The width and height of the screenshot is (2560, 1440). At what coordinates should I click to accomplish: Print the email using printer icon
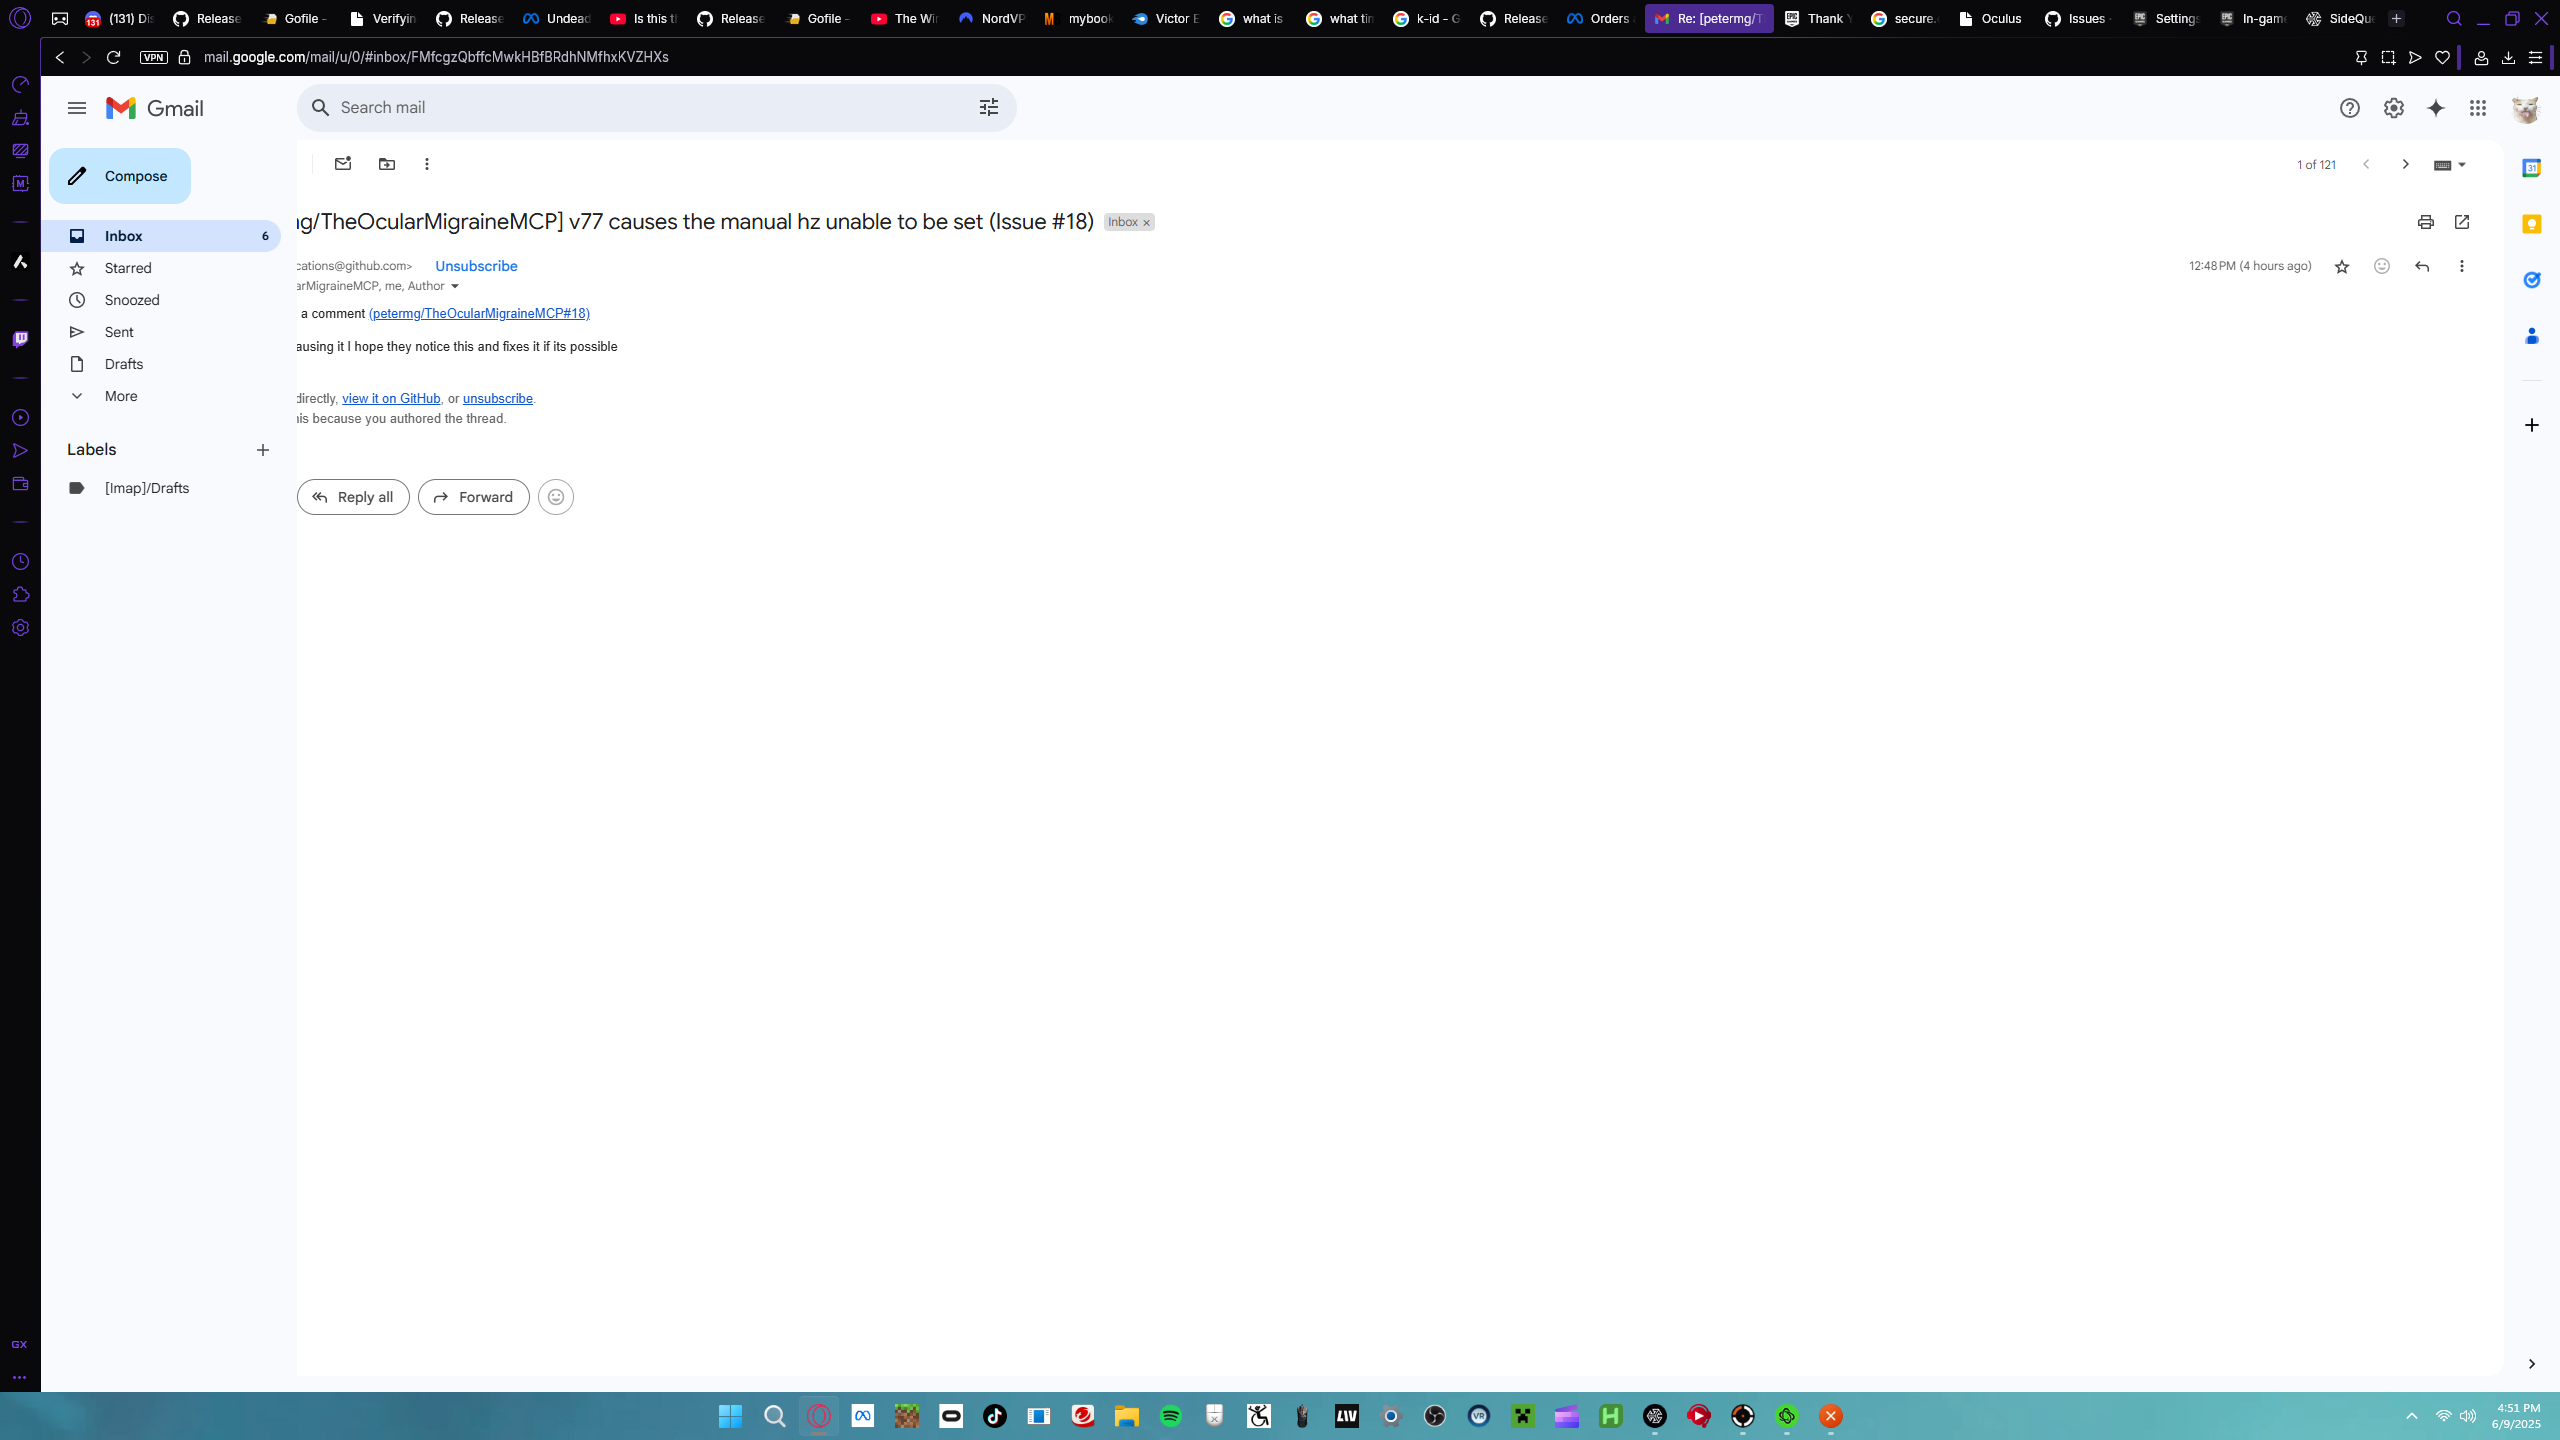2425,222
